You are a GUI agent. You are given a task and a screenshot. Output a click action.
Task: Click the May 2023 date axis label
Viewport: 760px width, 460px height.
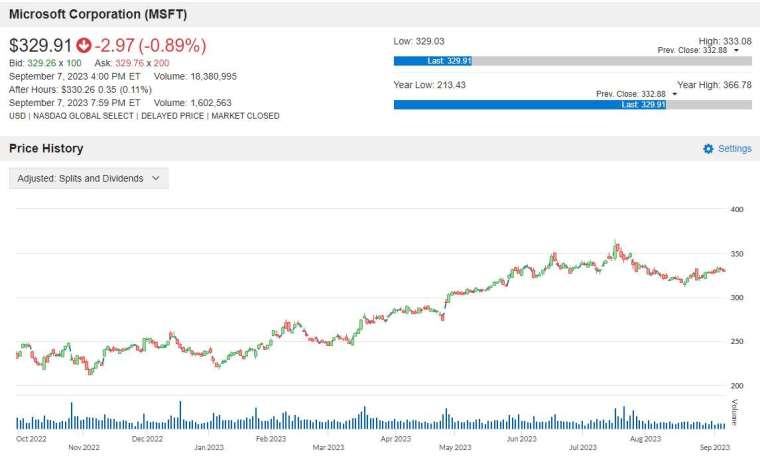click(455, 447)
